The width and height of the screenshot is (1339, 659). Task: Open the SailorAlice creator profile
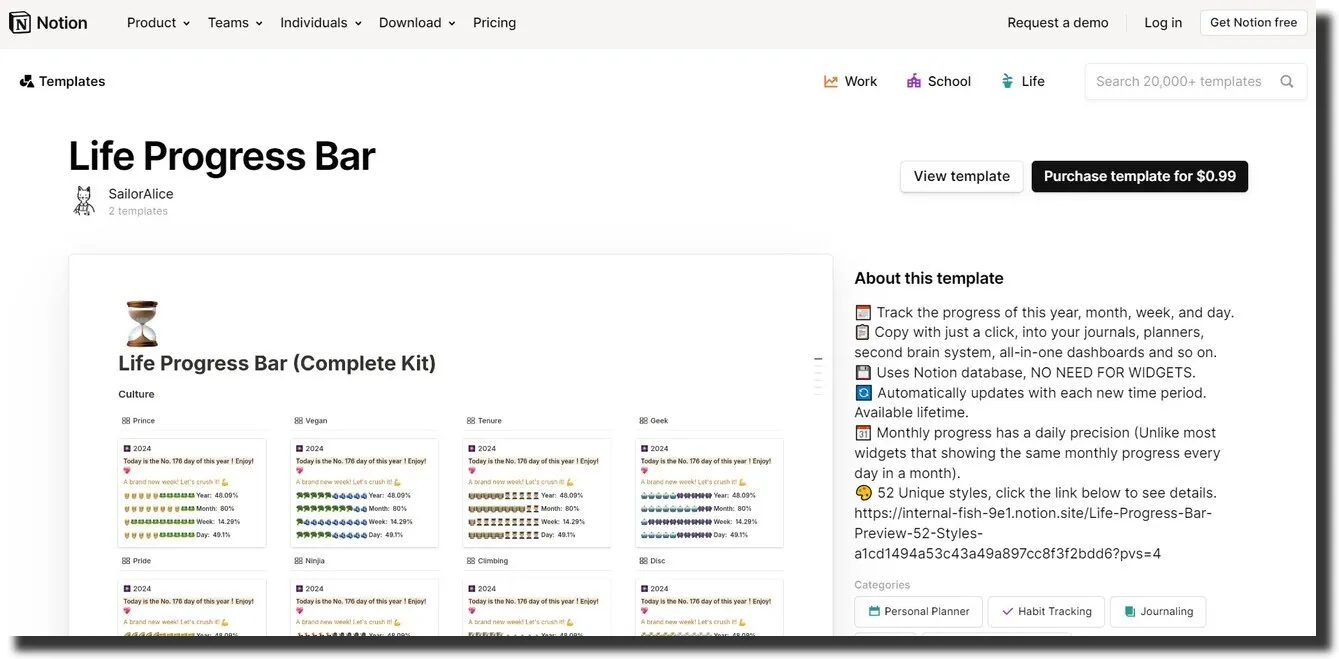(141, 194)
